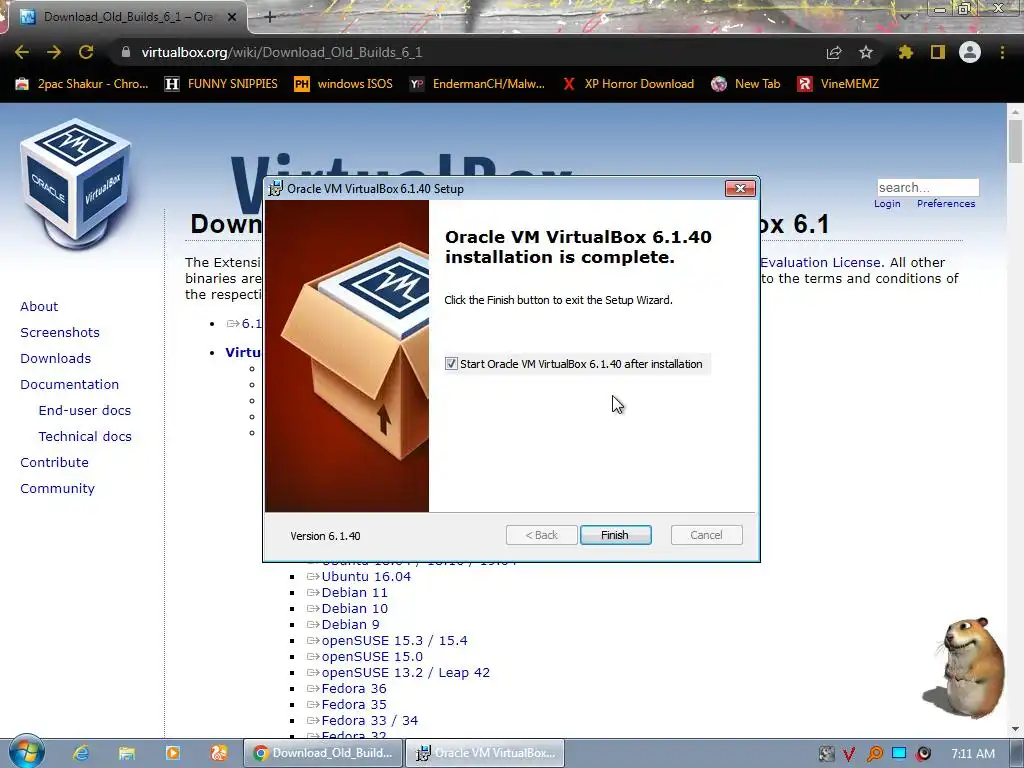Screen dimensions: 1024x768
Task: Open New Tab bookmark
Action: 746,84
